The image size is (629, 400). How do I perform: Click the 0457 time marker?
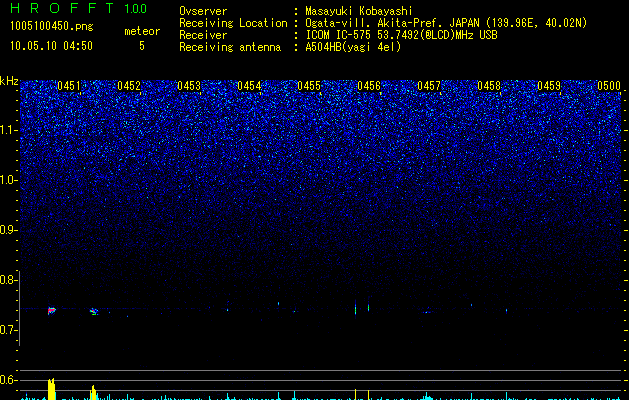(429, 86)
